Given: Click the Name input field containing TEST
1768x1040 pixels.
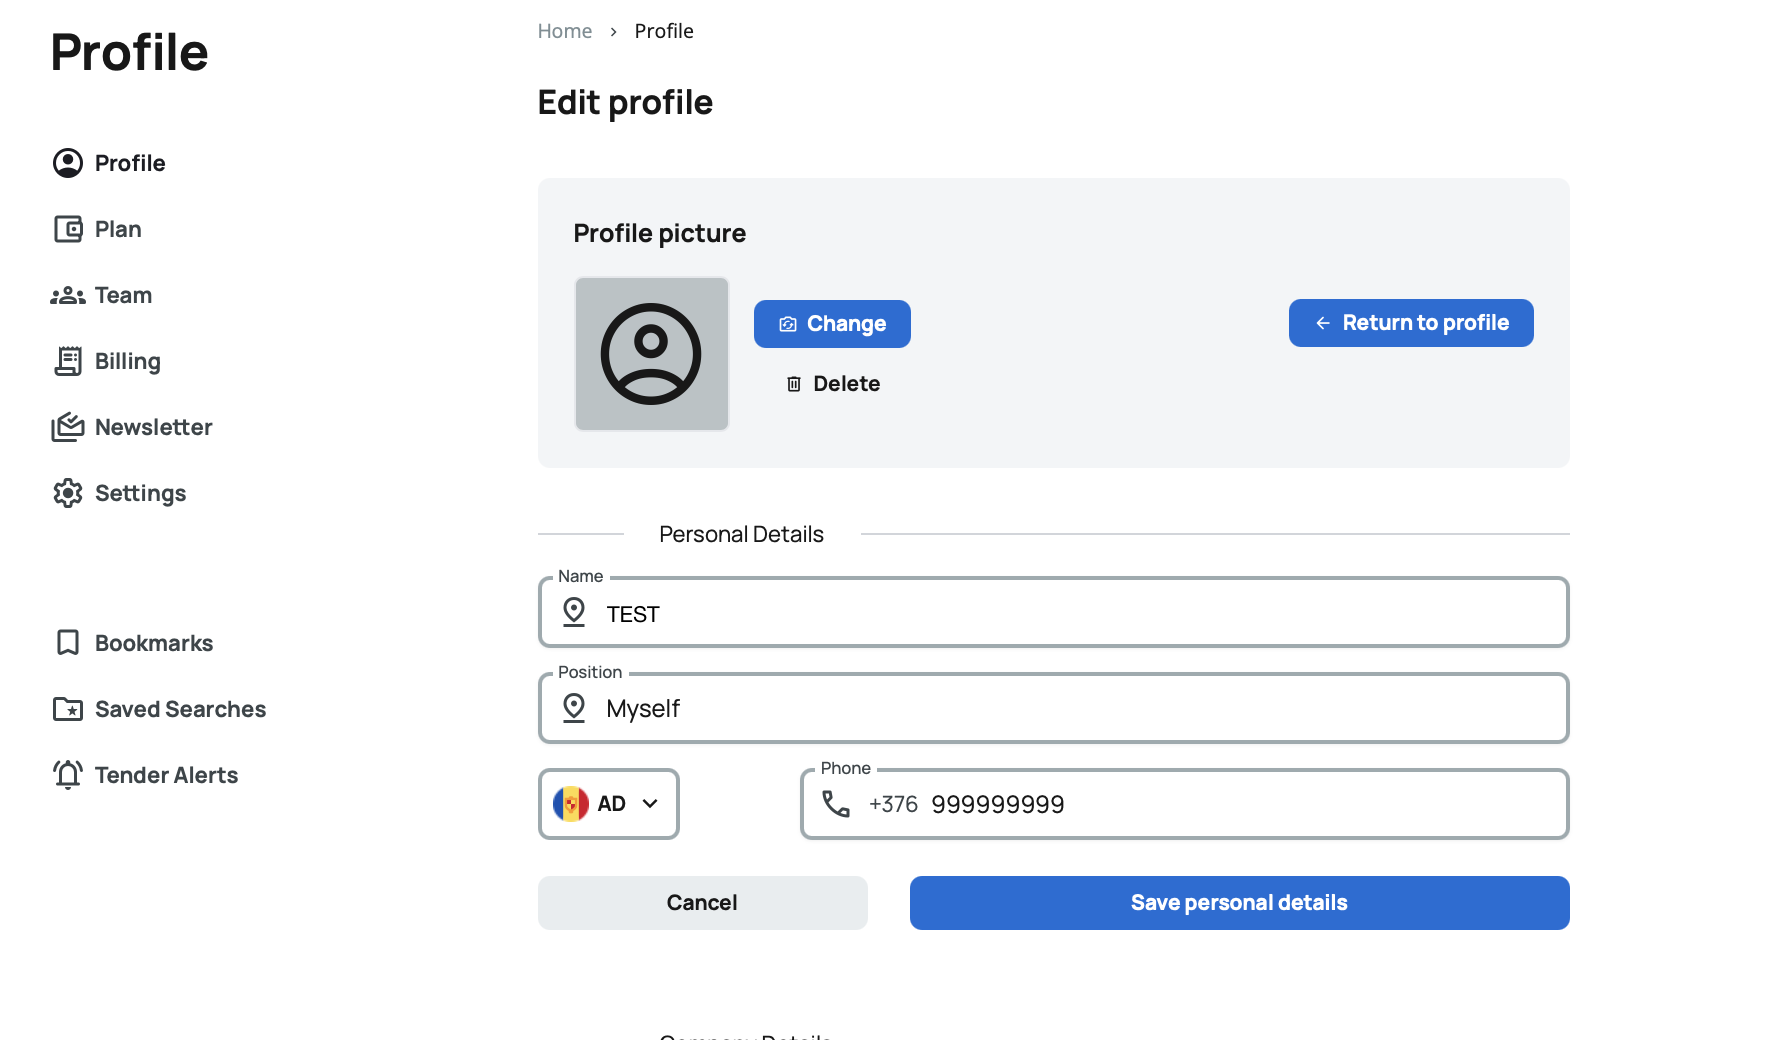Looking at the screenshot, I should [1080, 614].
